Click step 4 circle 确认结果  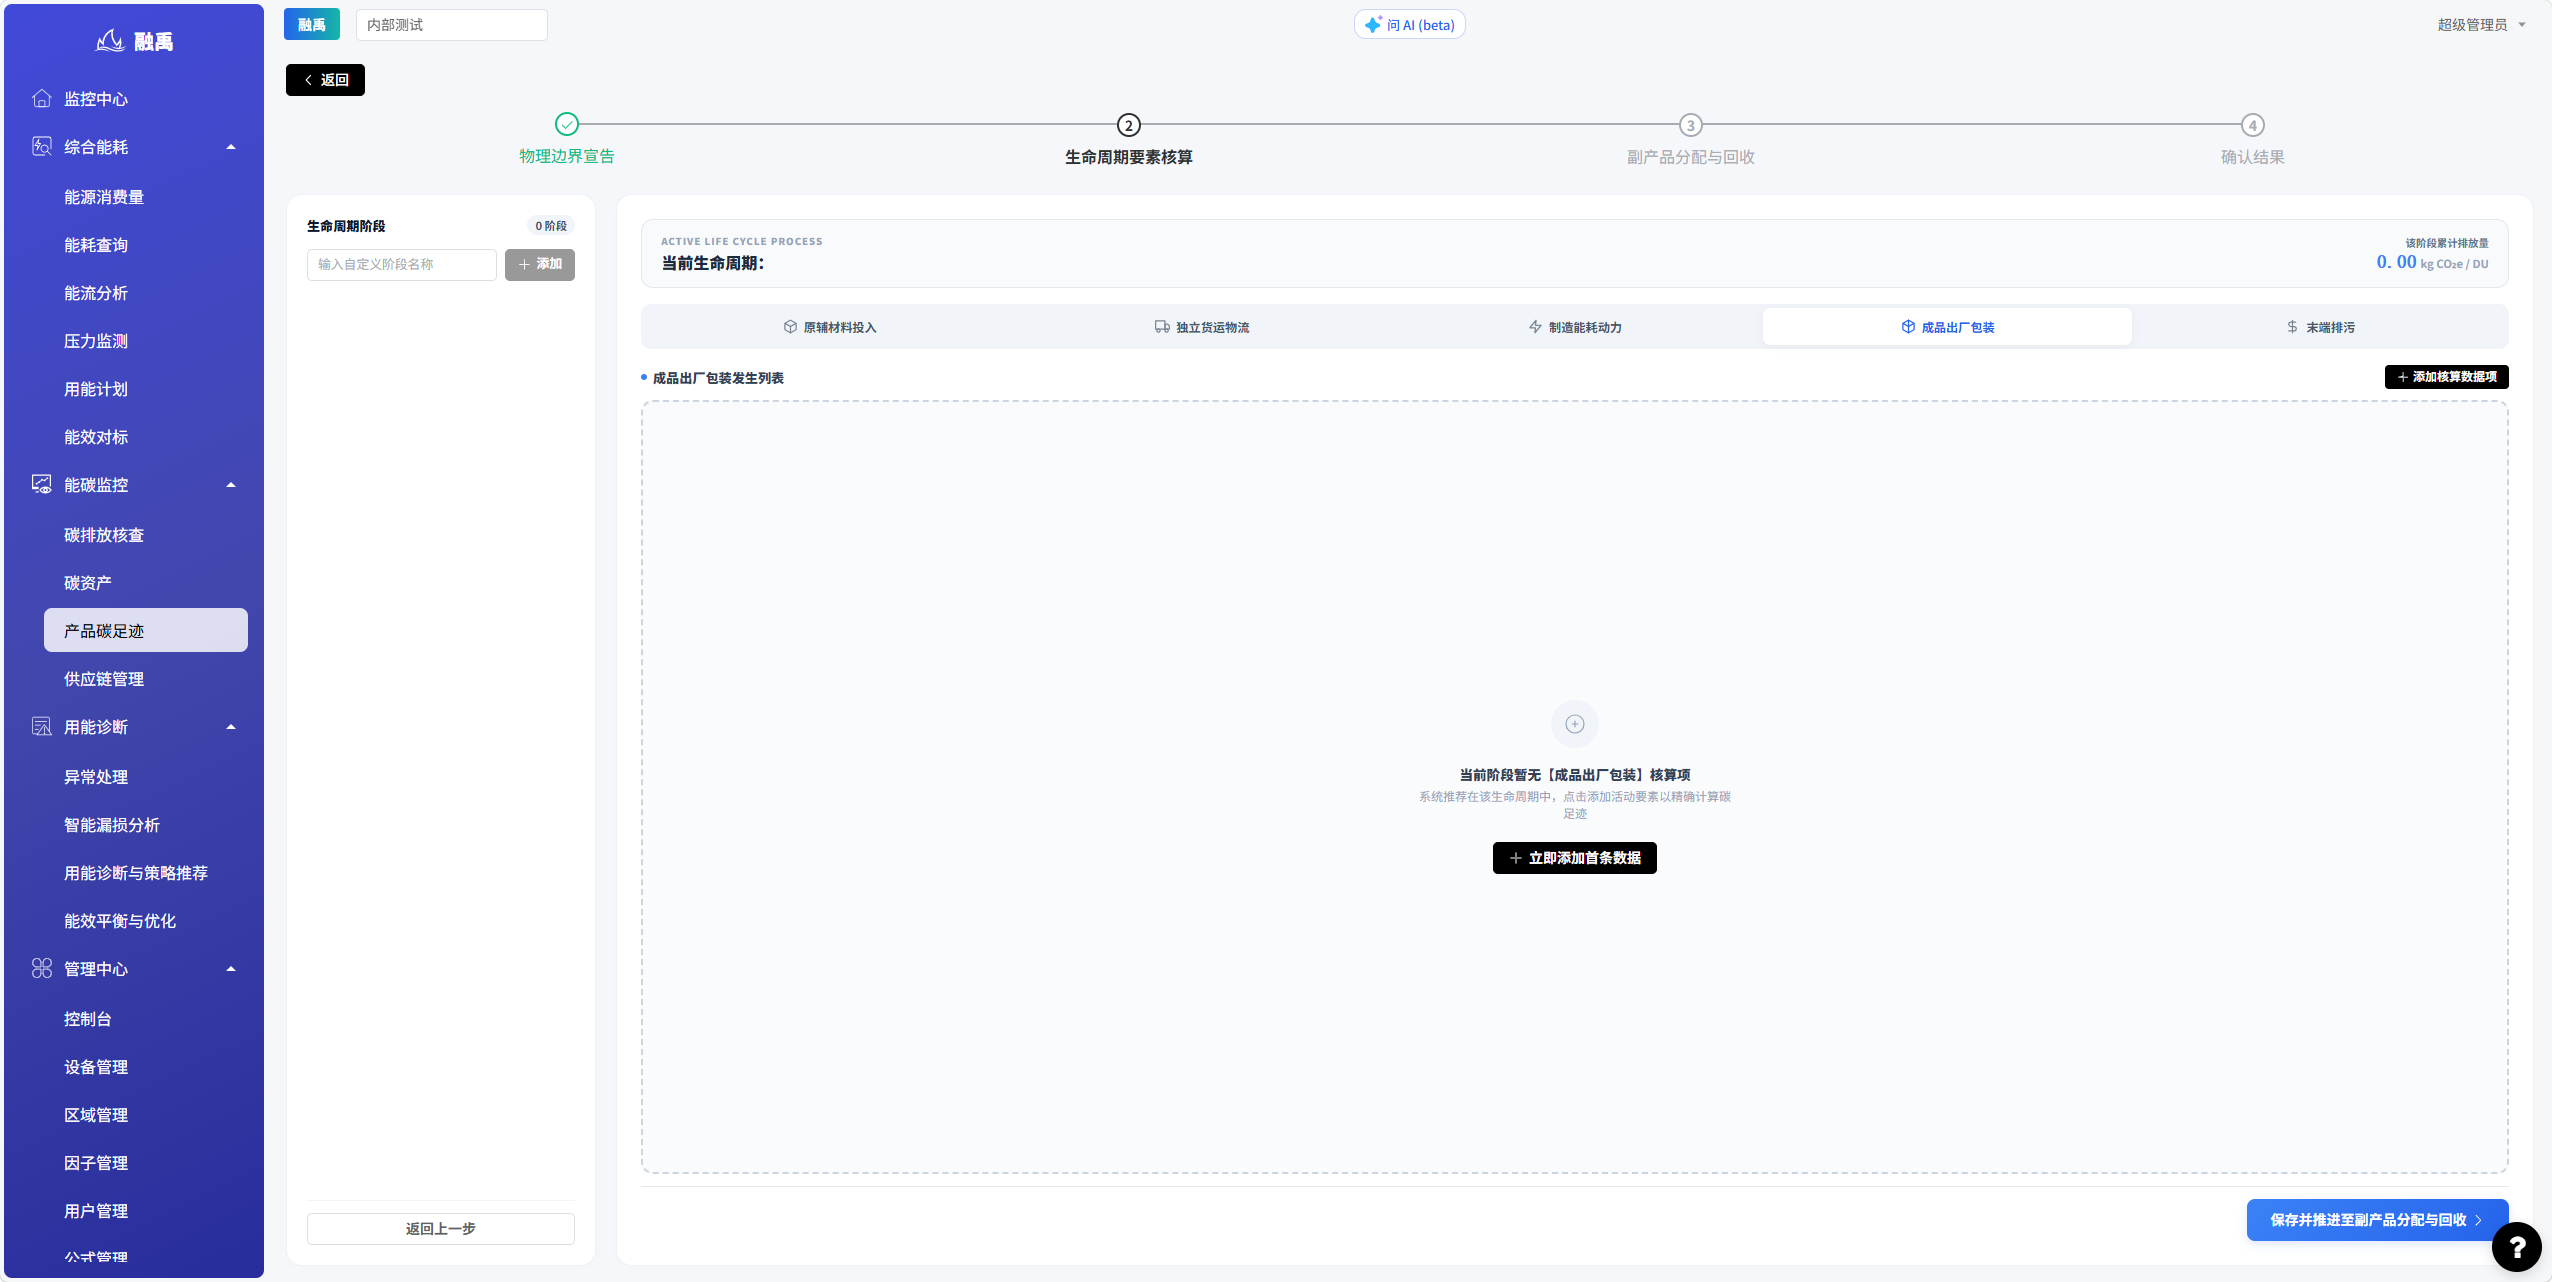[x=2253, y=125]
